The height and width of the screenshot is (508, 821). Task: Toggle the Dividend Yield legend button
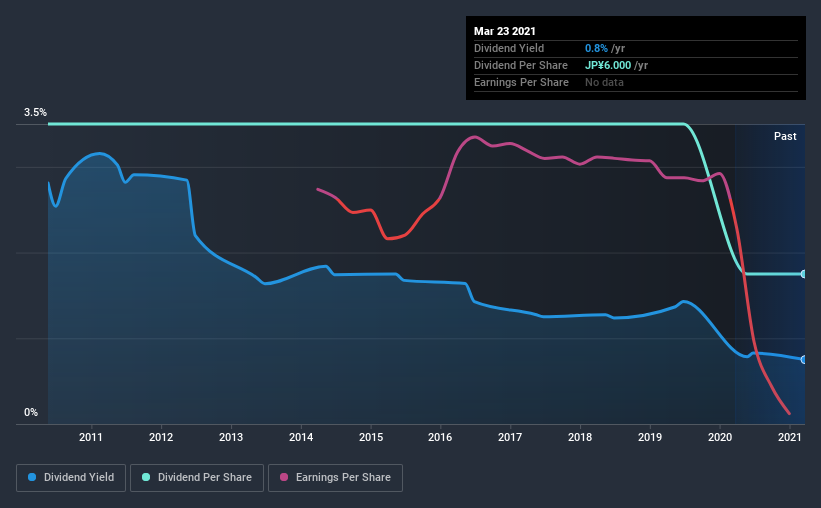[71, 478]
